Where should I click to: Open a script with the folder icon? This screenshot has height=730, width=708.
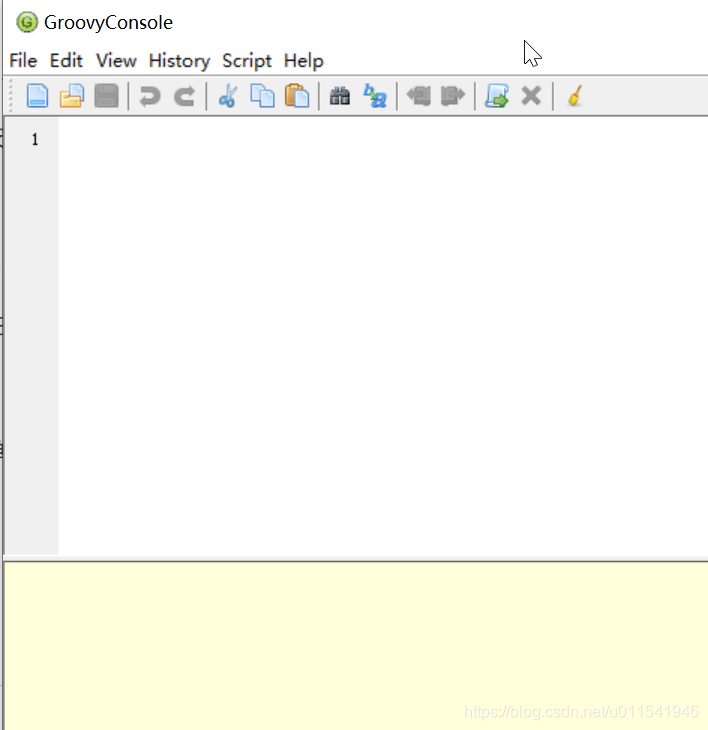coord(72,96)
